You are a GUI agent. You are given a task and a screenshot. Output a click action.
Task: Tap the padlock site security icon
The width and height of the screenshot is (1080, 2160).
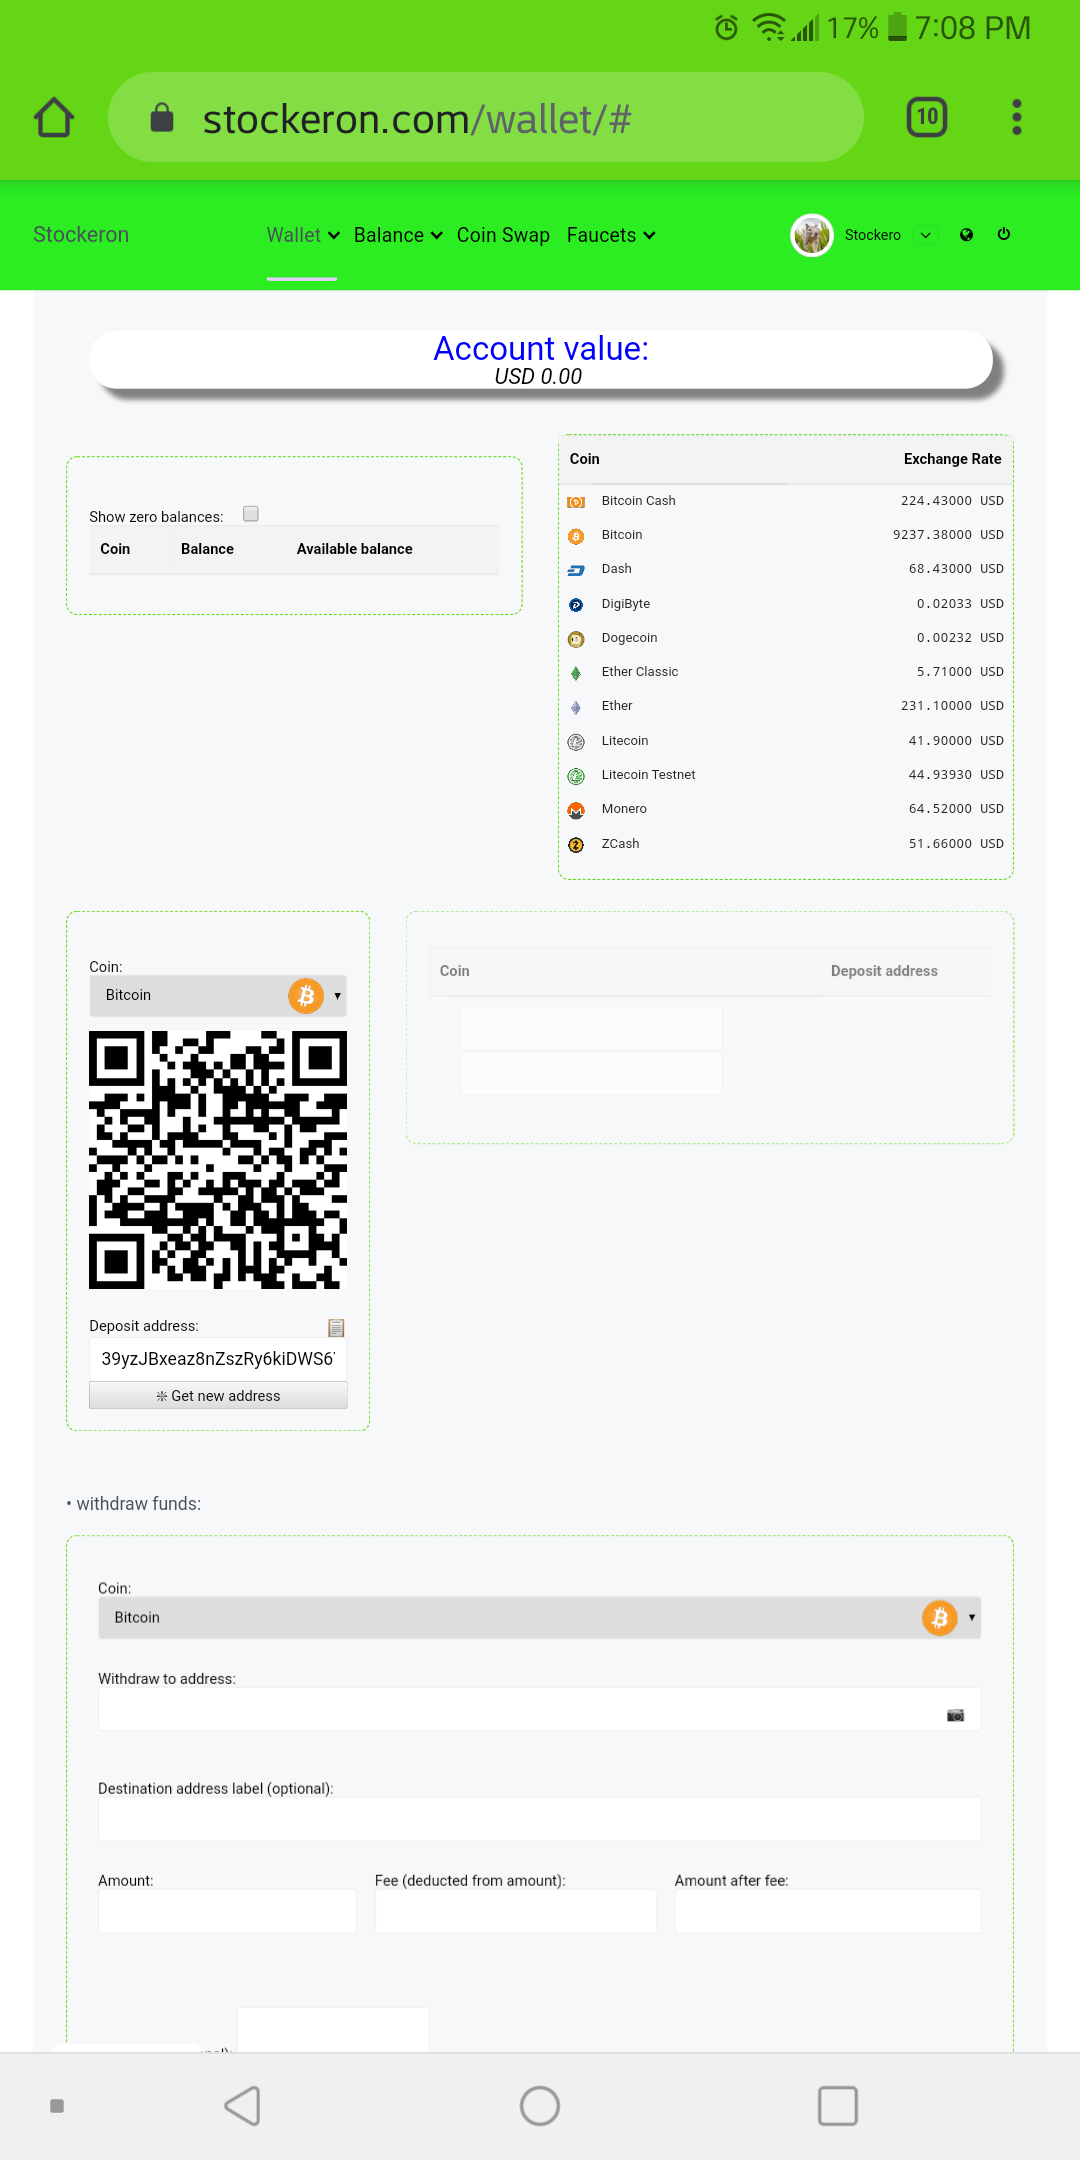click(162, 118)
